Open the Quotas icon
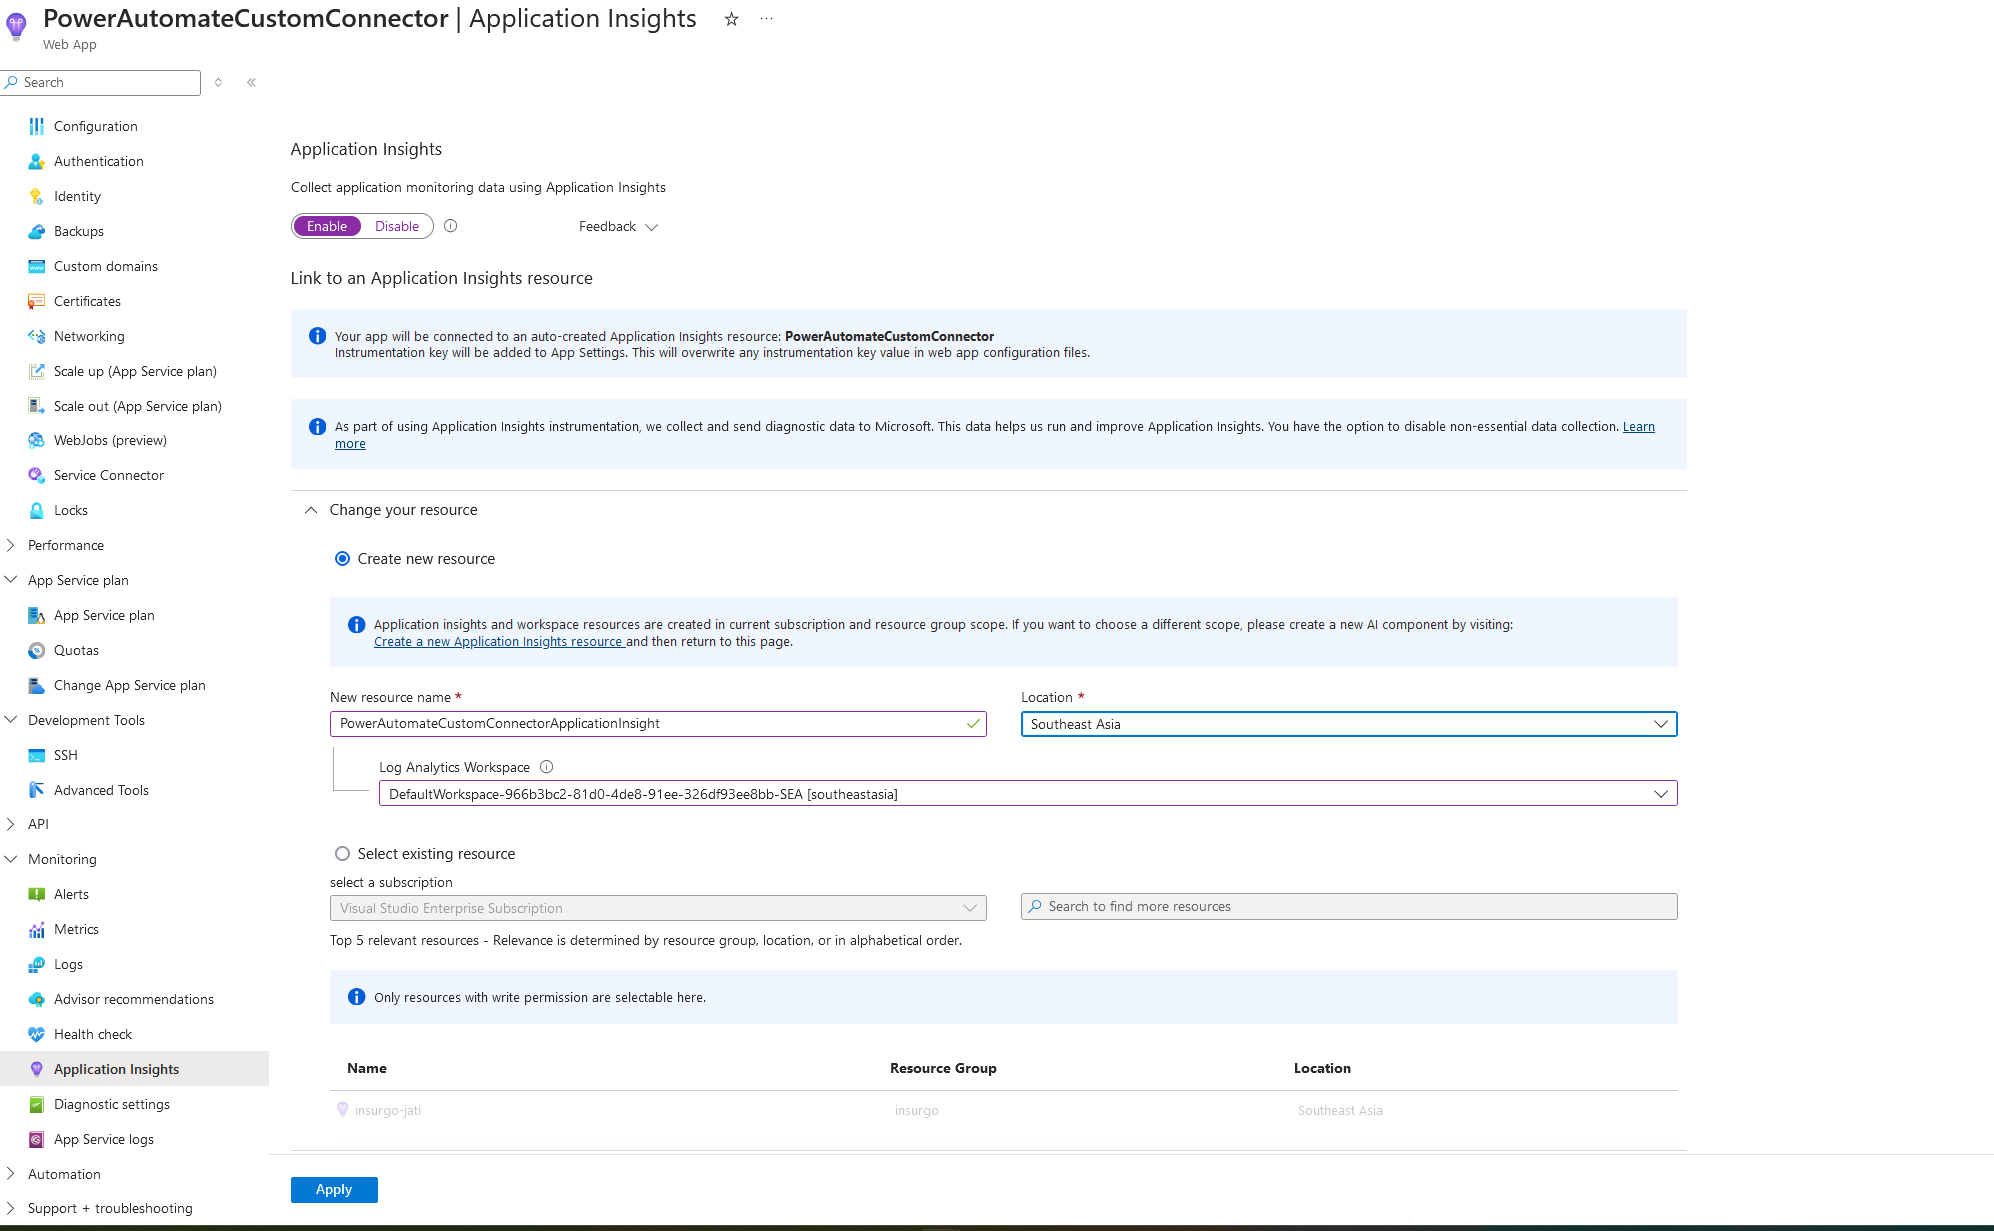This screenshot has width=1994, height=1231. 36,650
